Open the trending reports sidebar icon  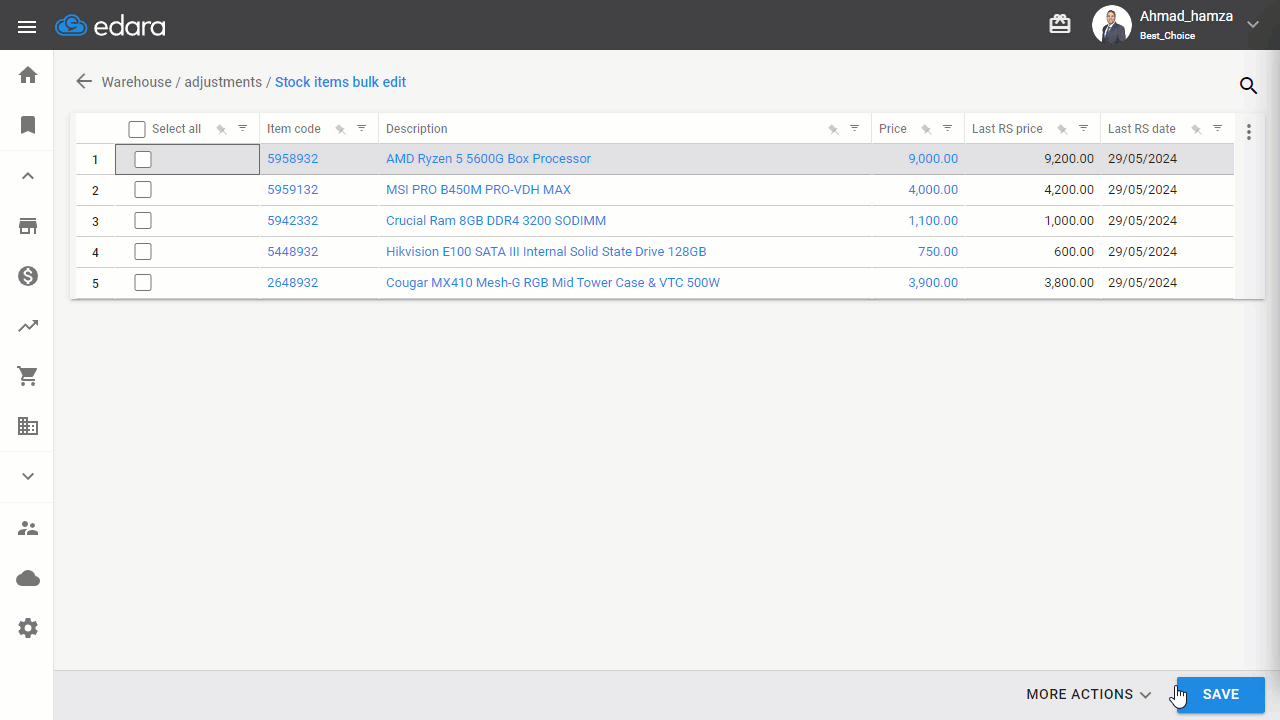(x=28, y=326)
